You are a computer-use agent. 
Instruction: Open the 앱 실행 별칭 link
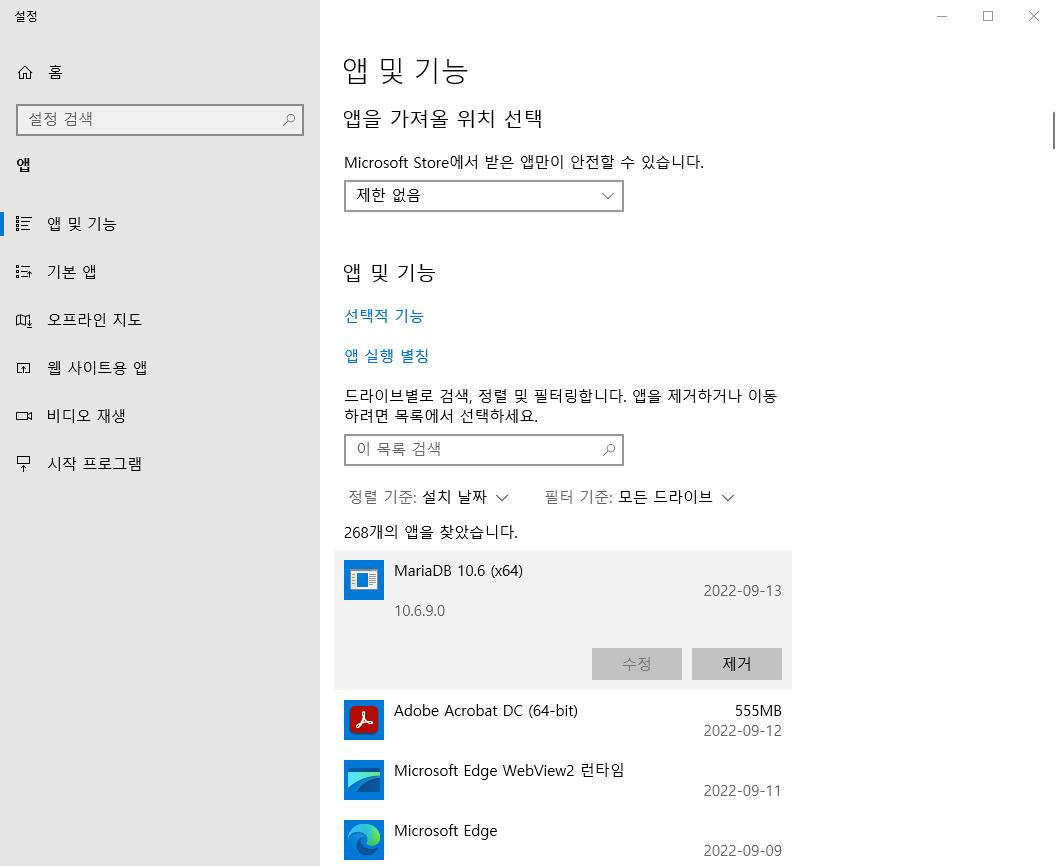(386, 356)
